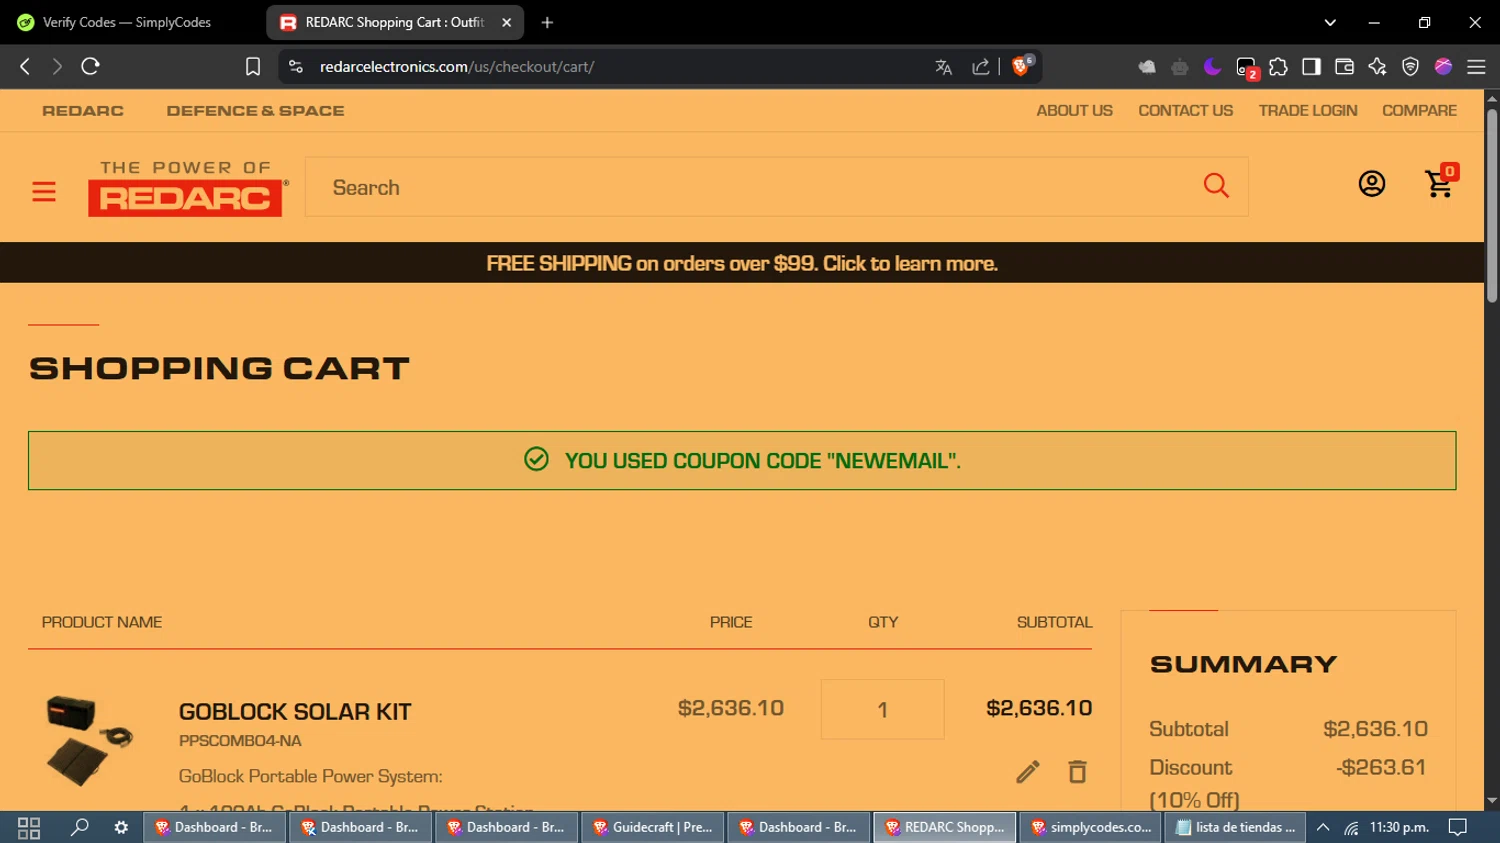Open a new browser tab
This screenshot has height=843, width=1500.
point(547,22)
